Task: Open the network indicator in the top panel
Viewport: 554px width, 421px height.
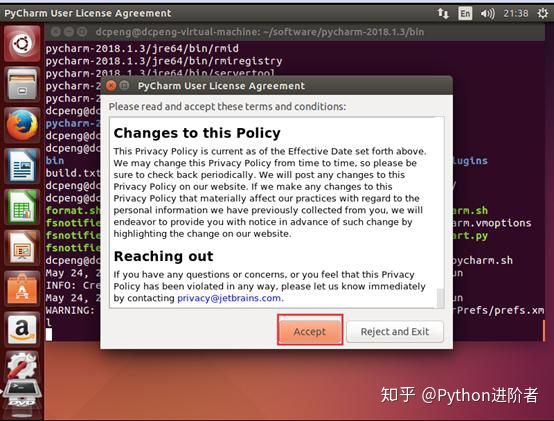Action: (443, 13)
